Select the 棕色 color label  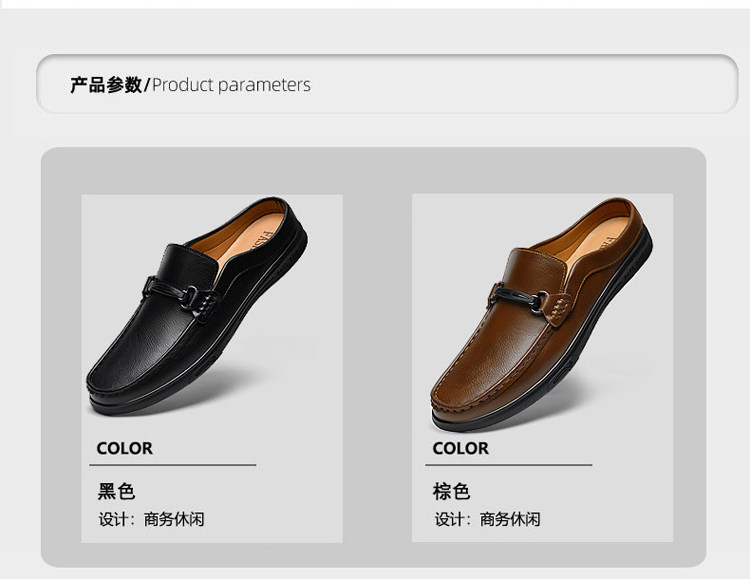(451, 491)
